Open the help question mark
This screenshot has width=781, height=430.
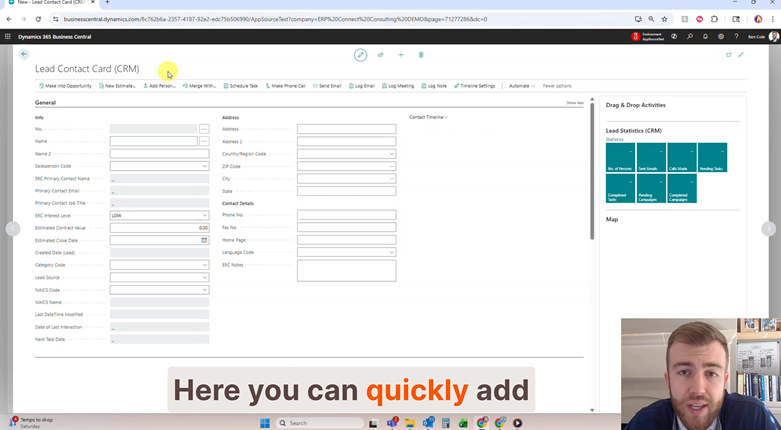pos(736,36)
